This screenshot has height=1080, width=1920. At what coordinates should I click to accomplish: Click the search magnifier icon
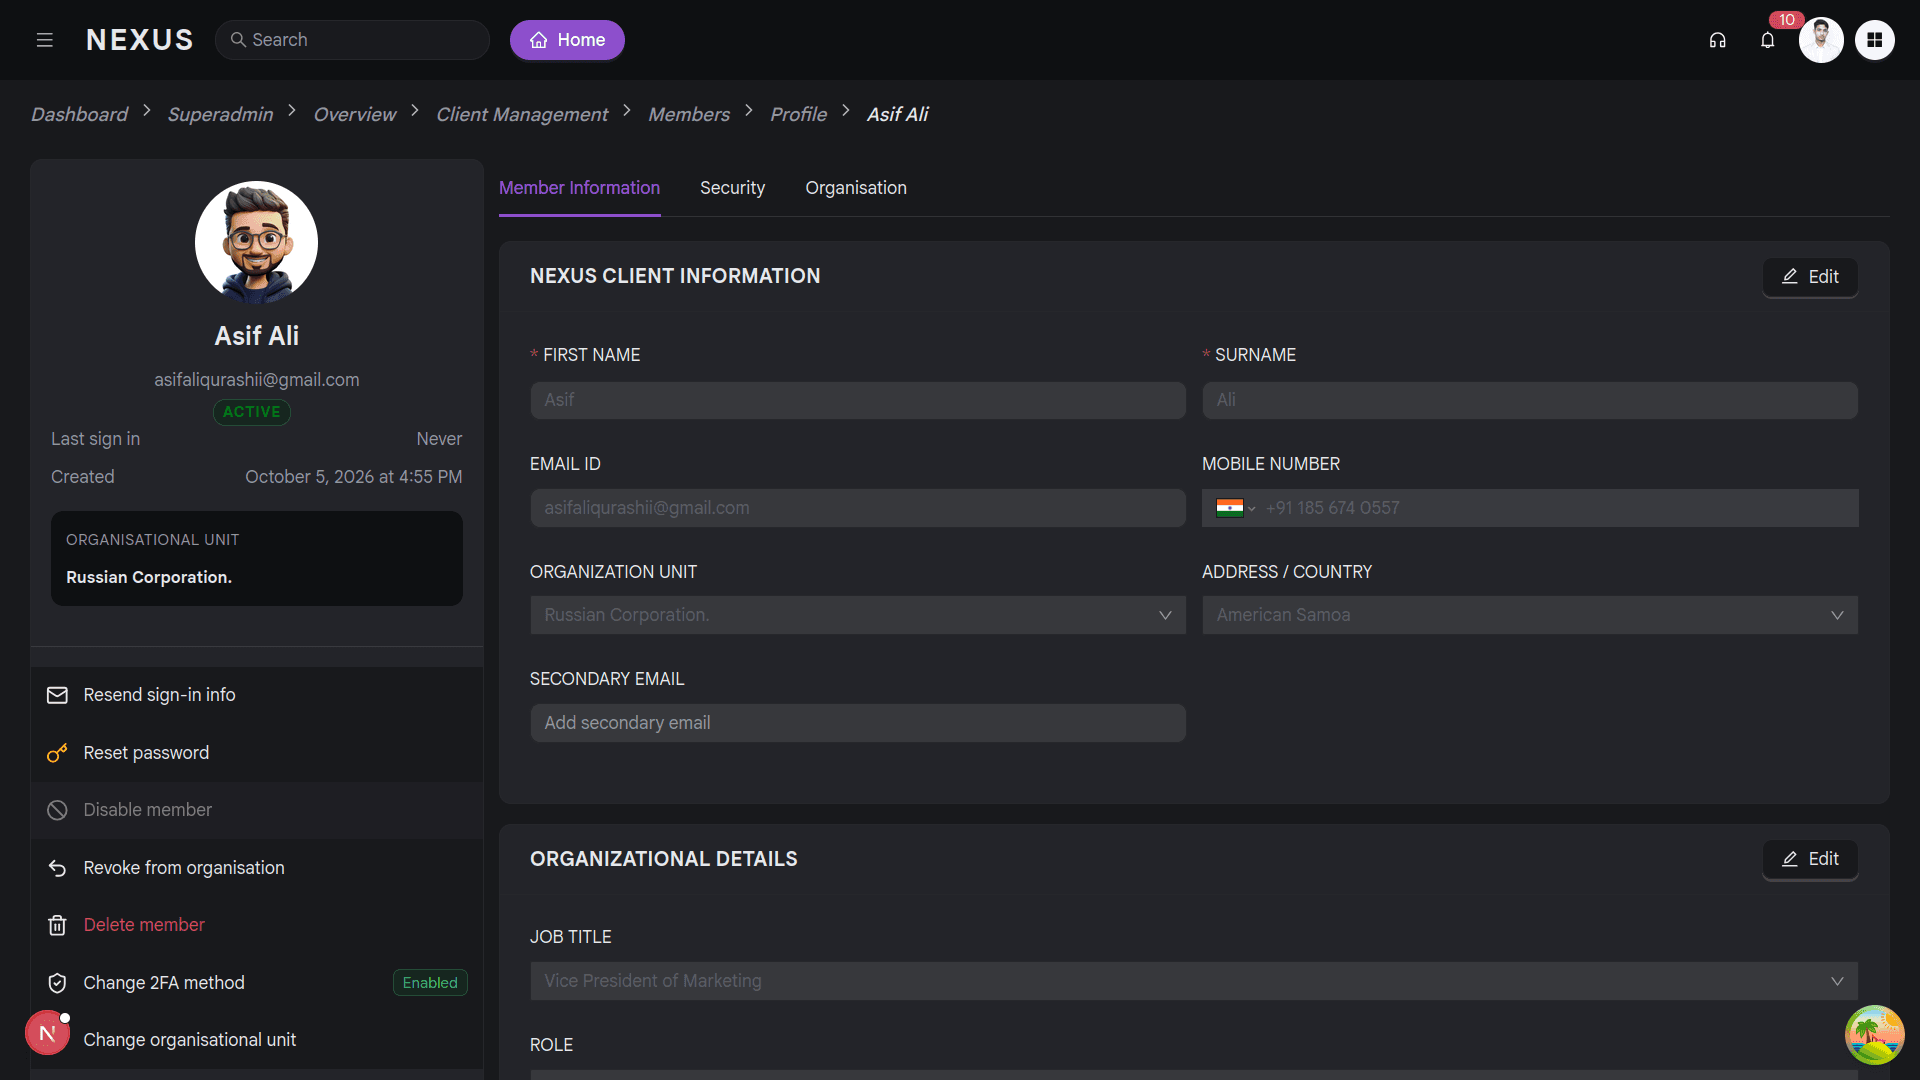click(x=238, y=40)
